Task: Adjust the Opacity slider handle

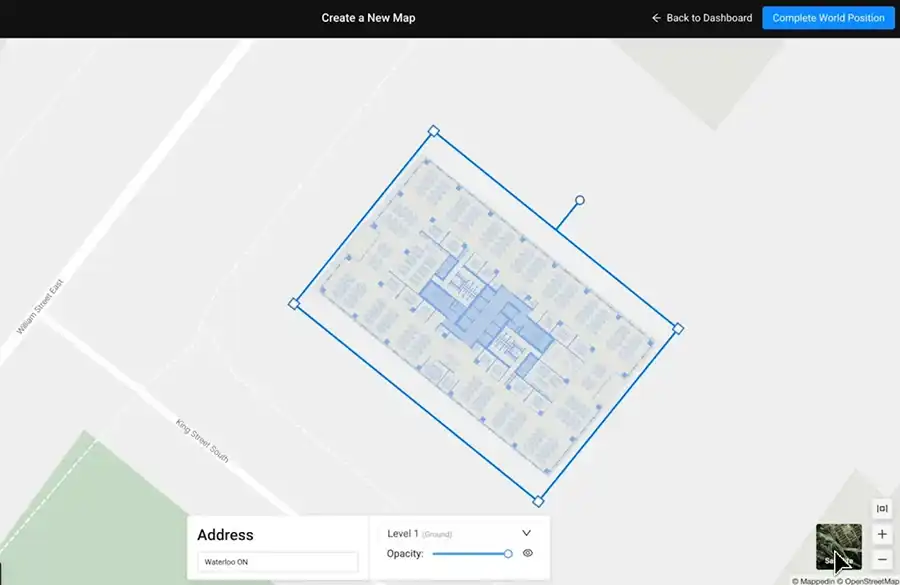Action: [x=507, y=552]
